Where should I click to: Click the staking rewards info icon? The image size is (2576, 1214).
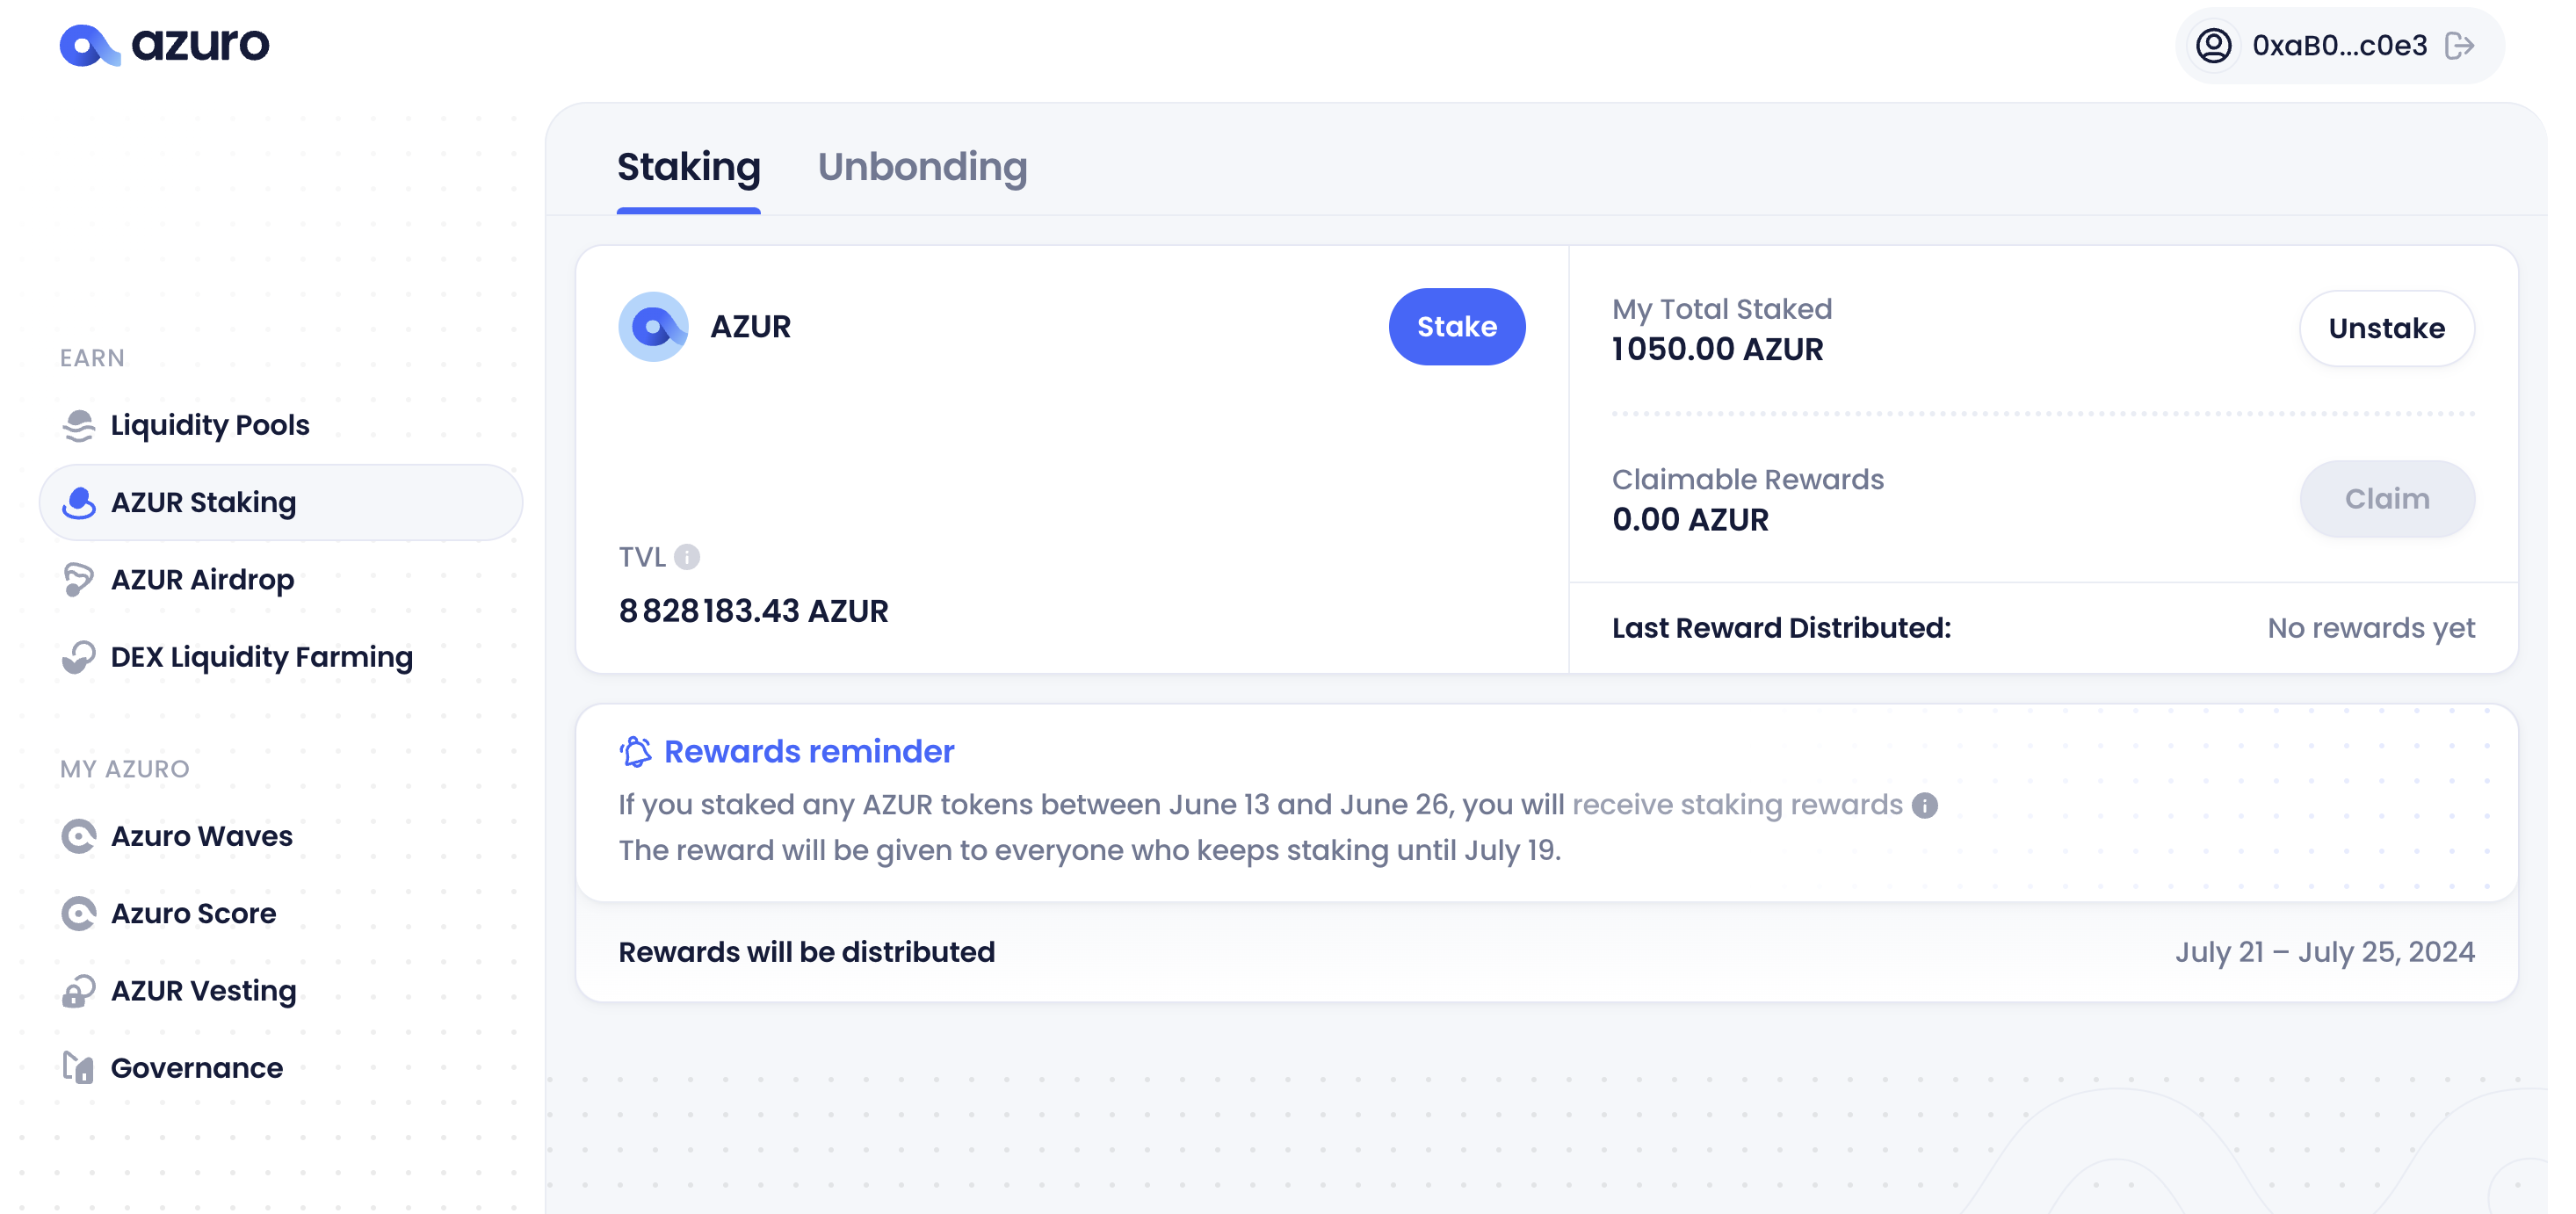point(1925,805)
